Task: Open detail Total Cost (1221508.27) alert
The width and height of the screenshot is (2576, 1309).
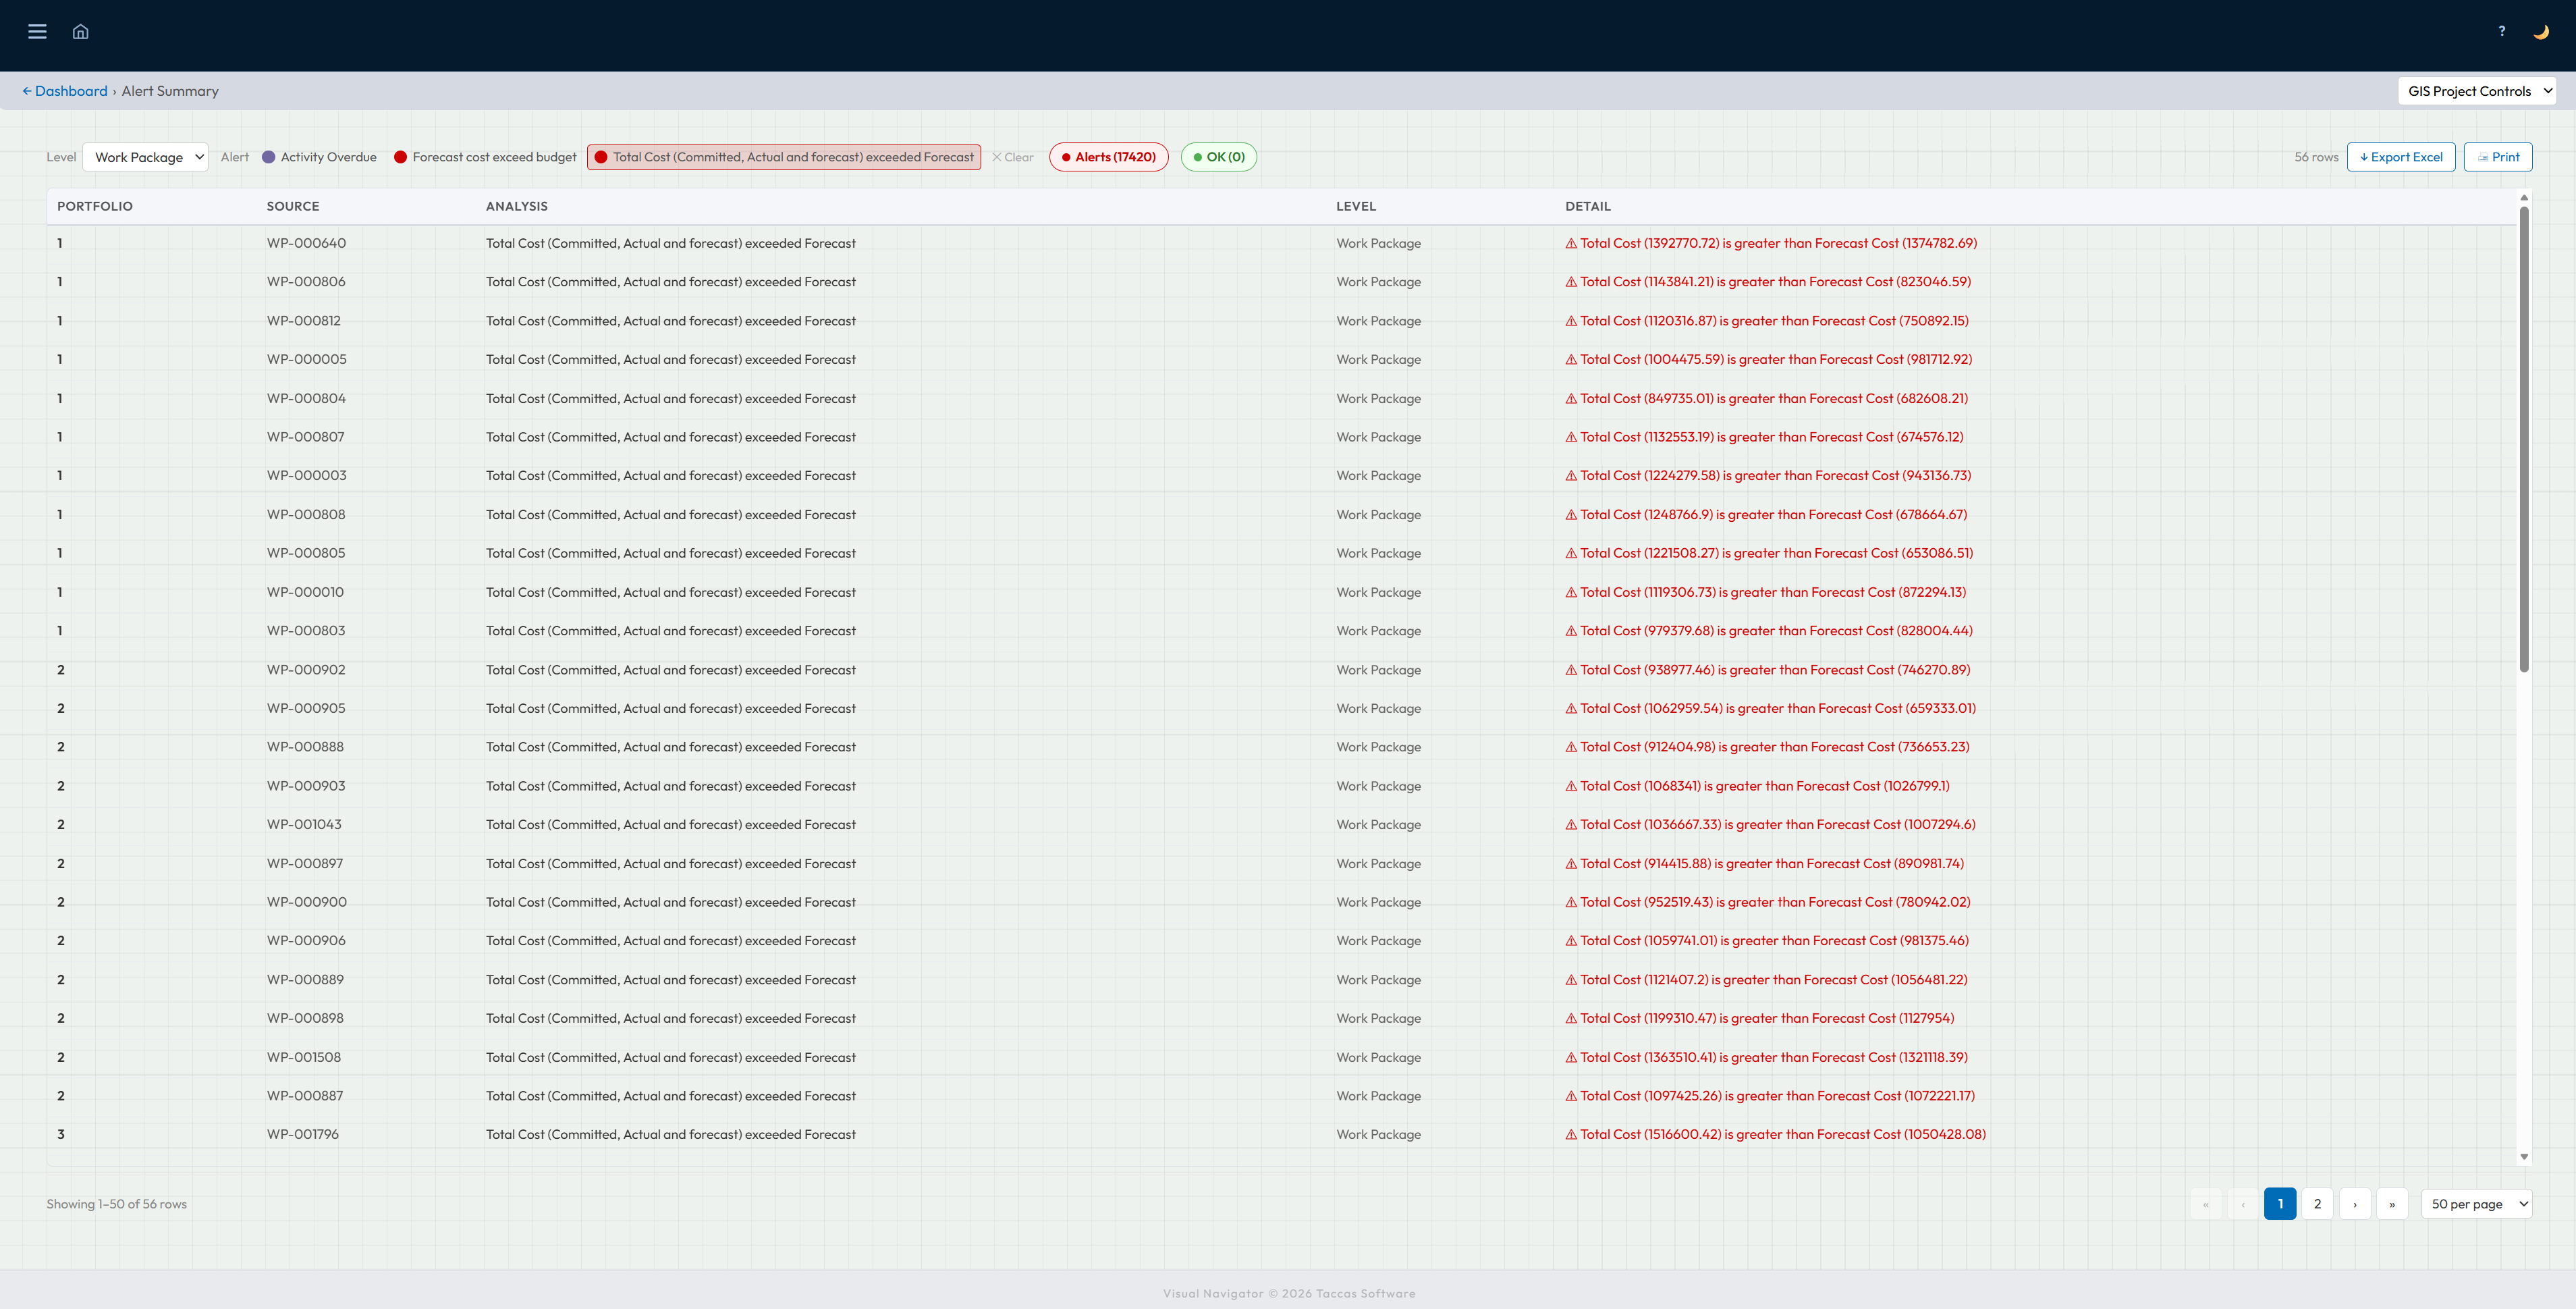Action: [1769, 553]
